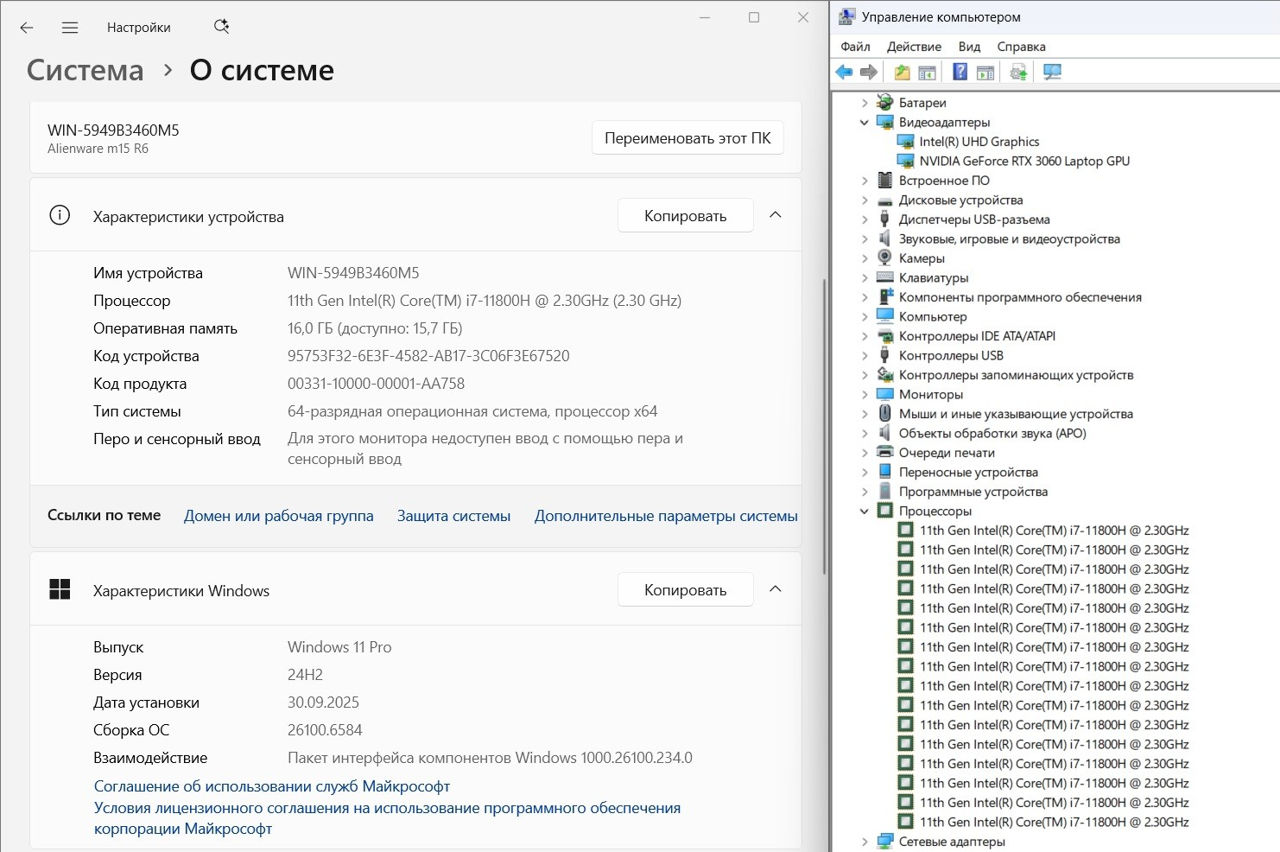The width and height of the screenshot is (1280, 852).
Task: Collapse the Характеристики Windows section chevron
Action: coord(775,590)
